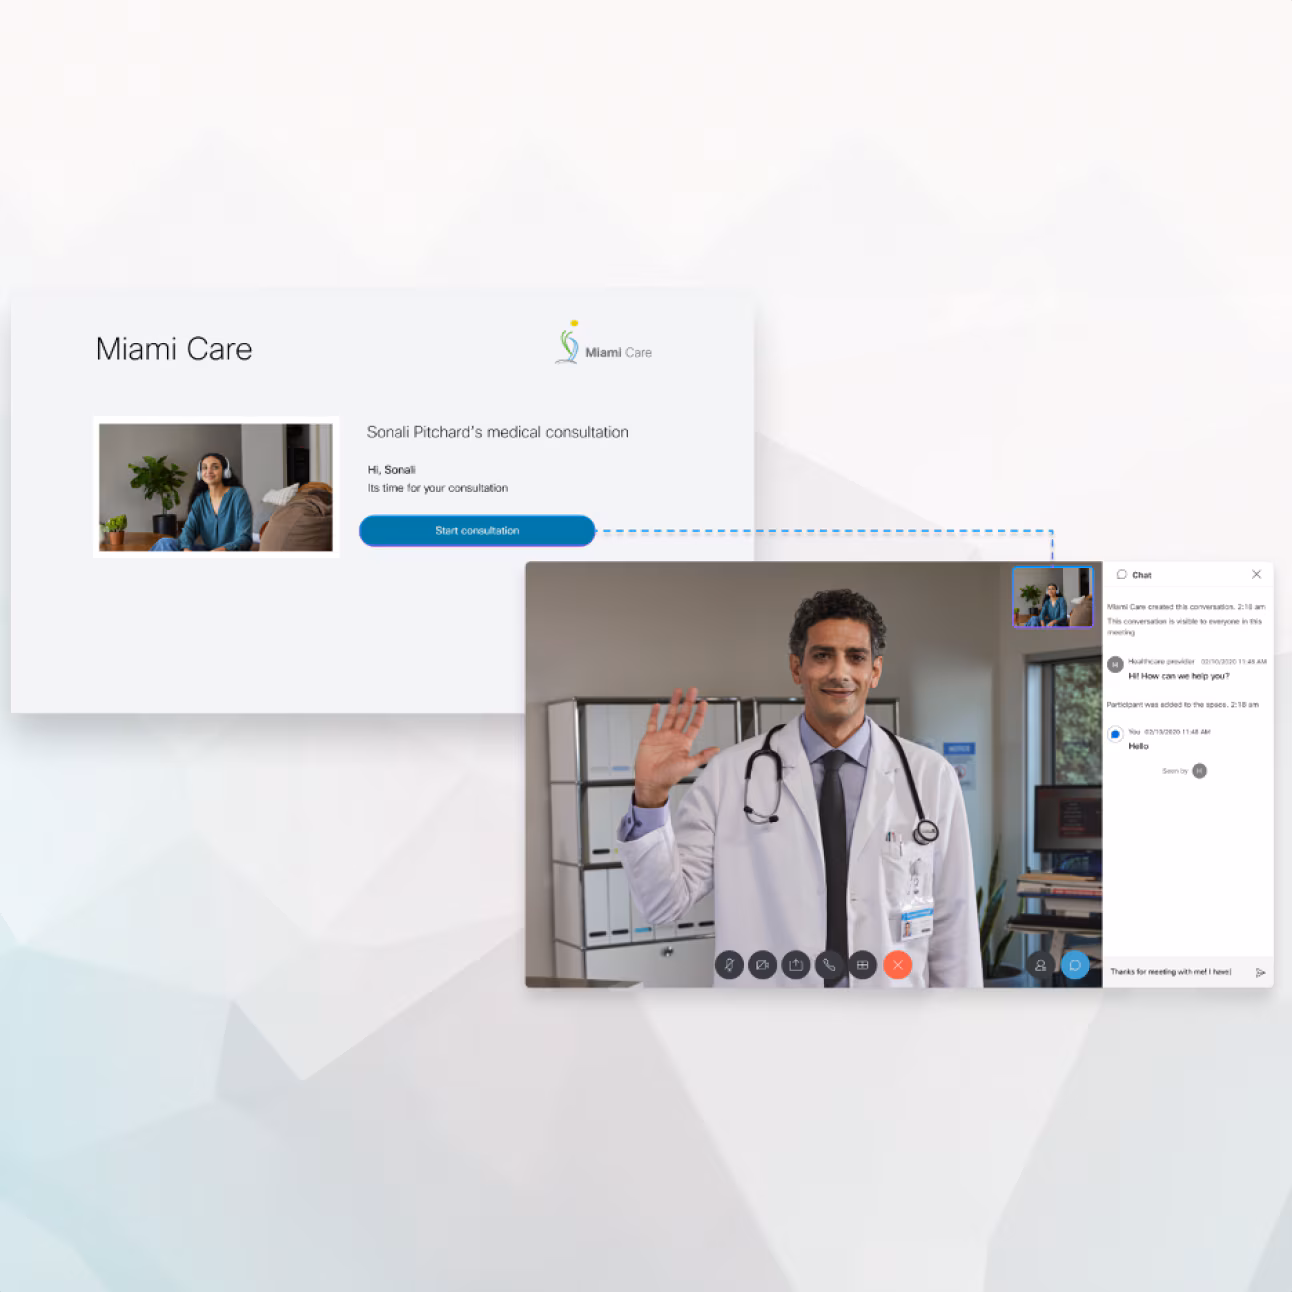Change the video layout with the grid icon

click(x=862, y=965)
